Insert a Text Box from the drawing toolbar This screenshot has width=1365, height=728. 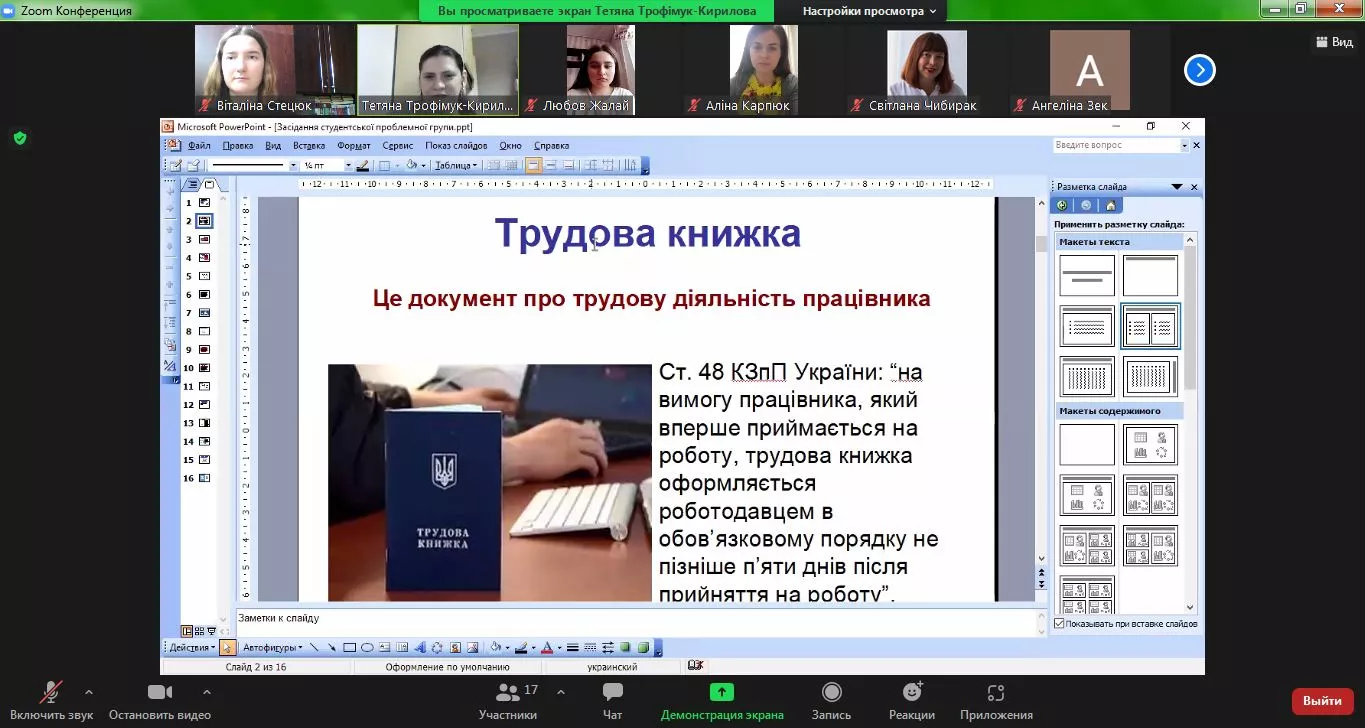click(383, 647)
